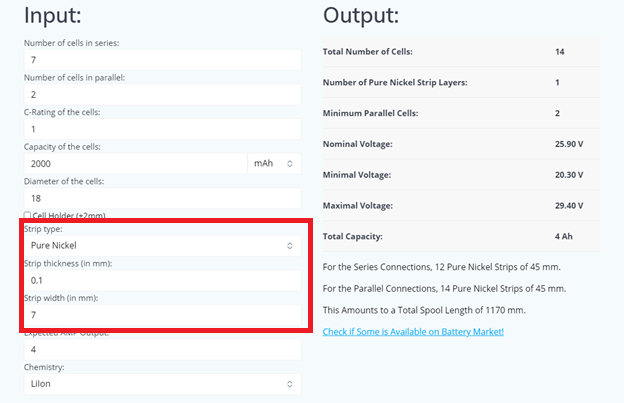The height and width of the screenshot is (403, 624).
Task: Click the cell capacity value field
Action: (135, 163)
